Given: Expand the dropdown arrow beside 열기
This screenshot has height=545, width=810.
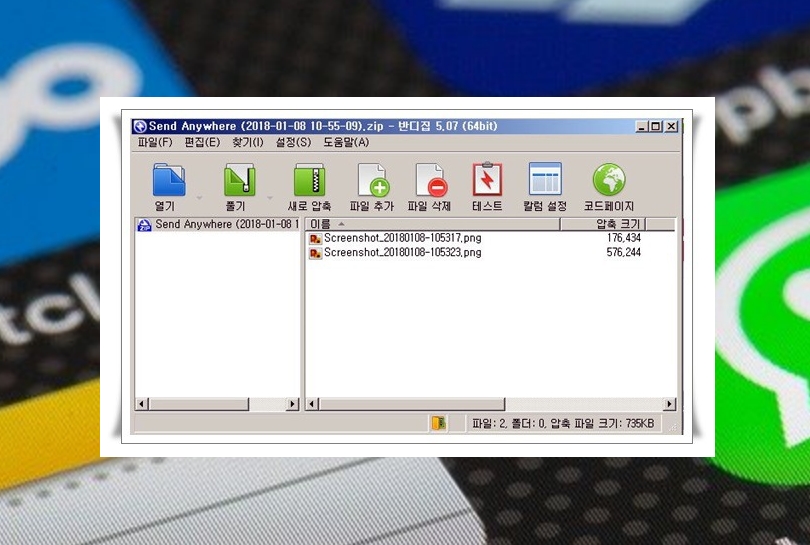Looking at the screenshot, I should click(x=199, y=197).
